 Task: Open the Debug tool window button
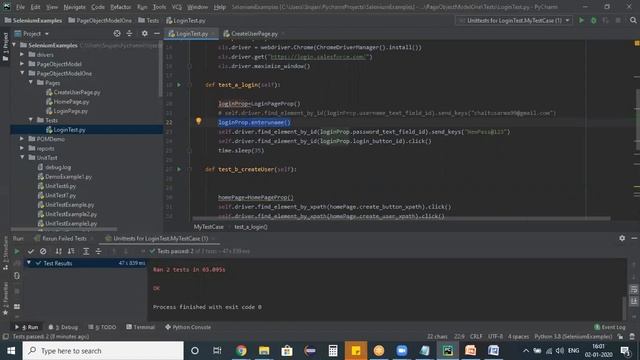coord(63,327)
